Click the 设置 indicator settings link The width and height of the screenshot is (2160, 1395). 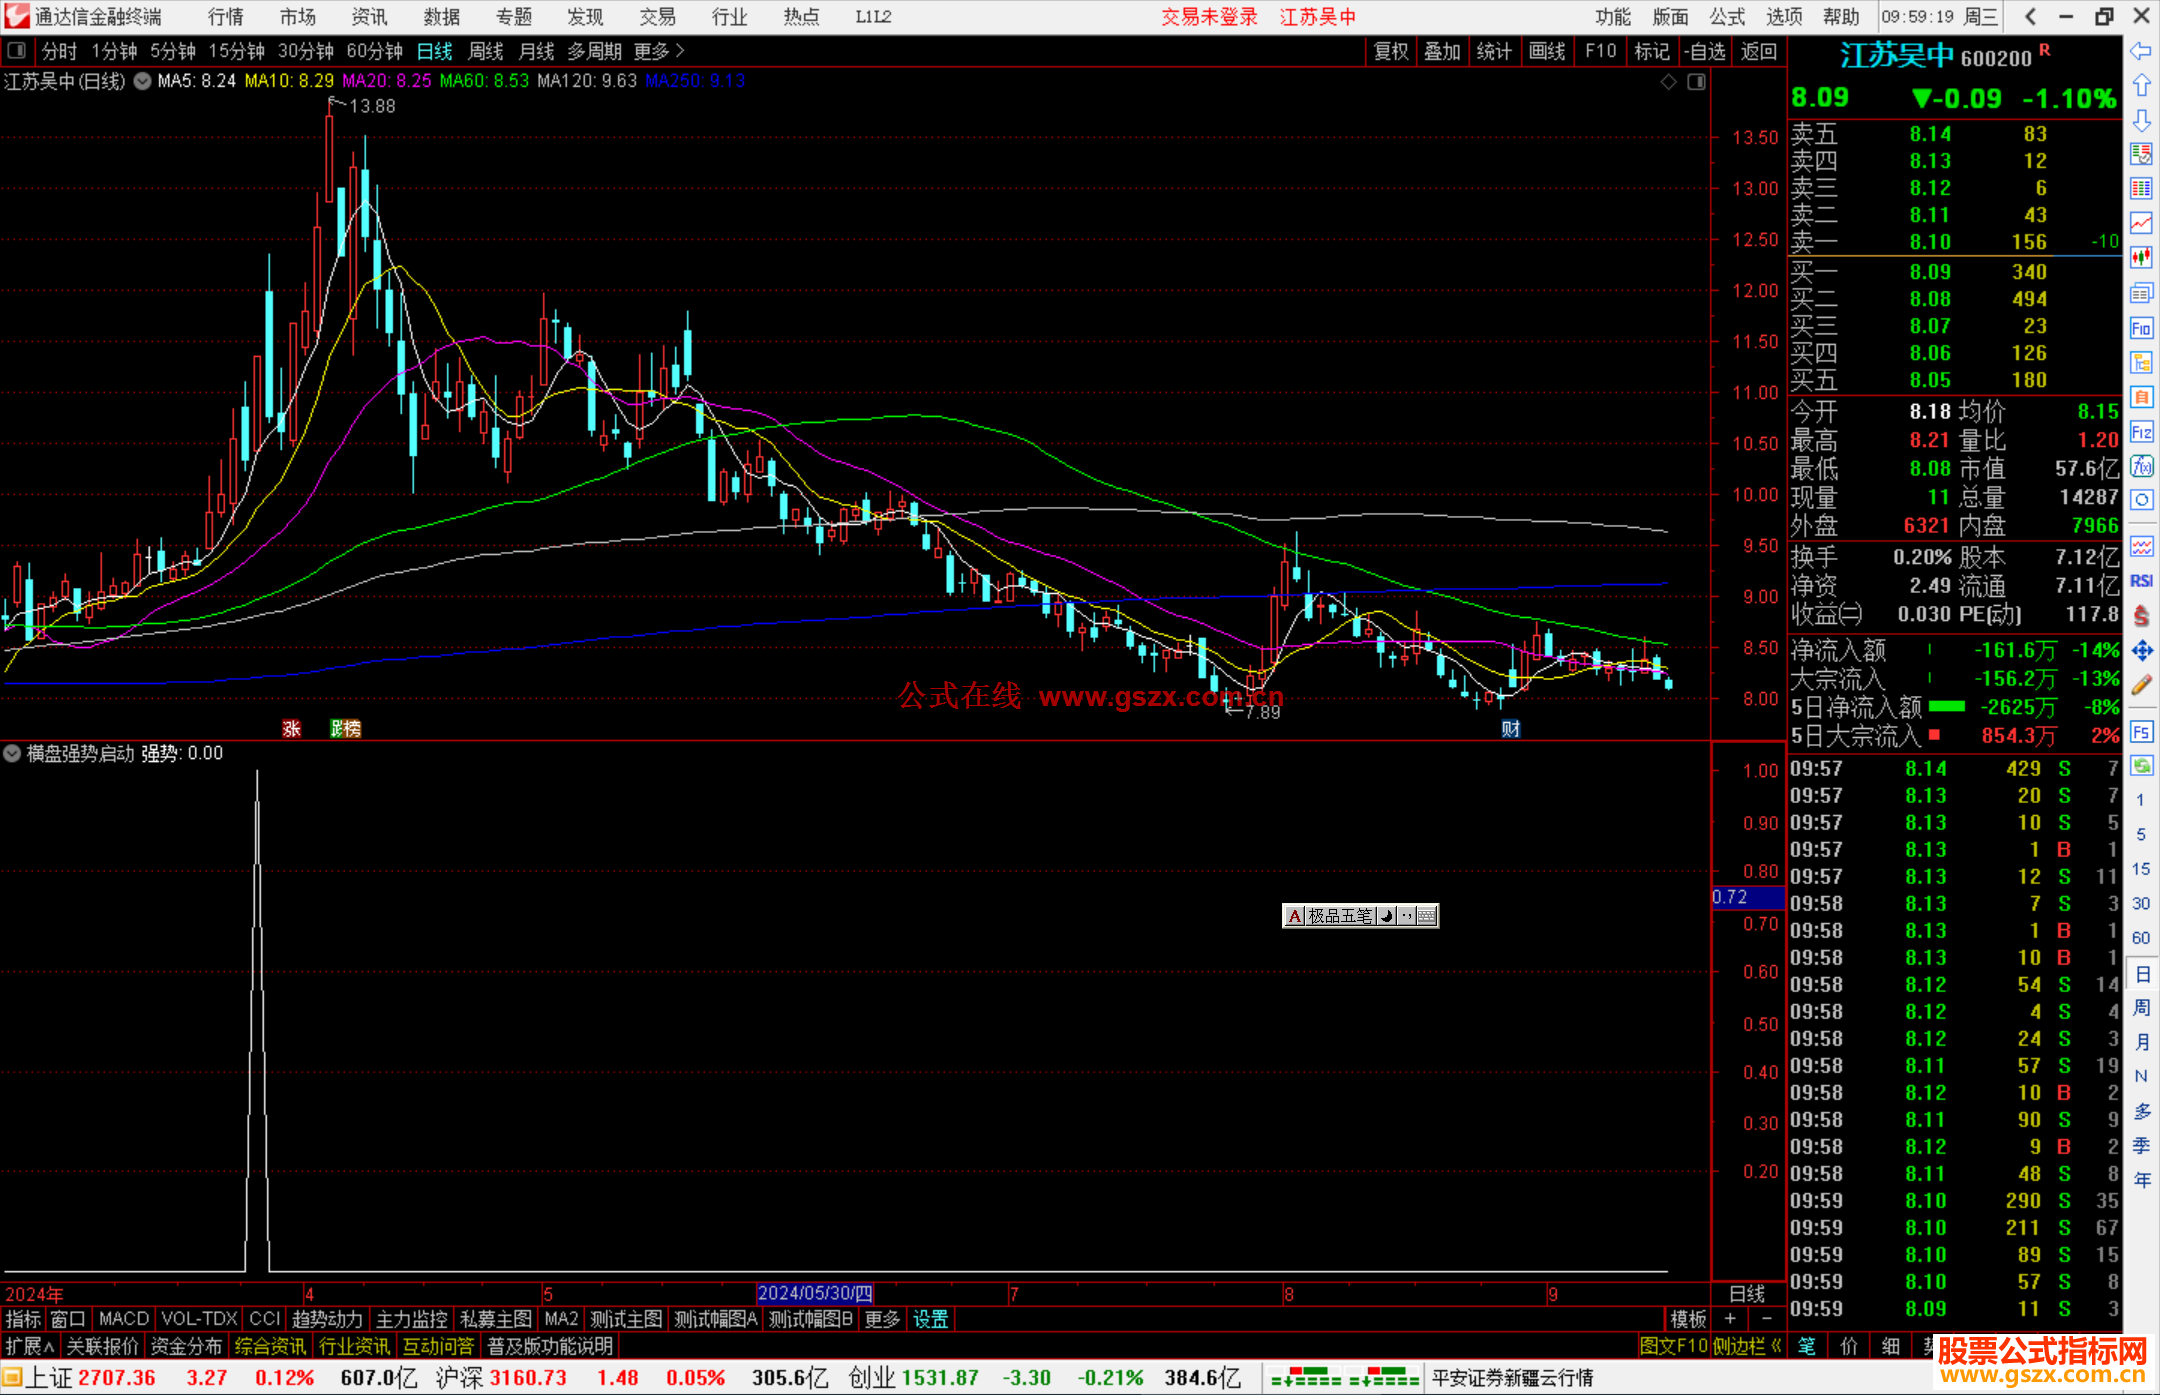pos(930,1319)
